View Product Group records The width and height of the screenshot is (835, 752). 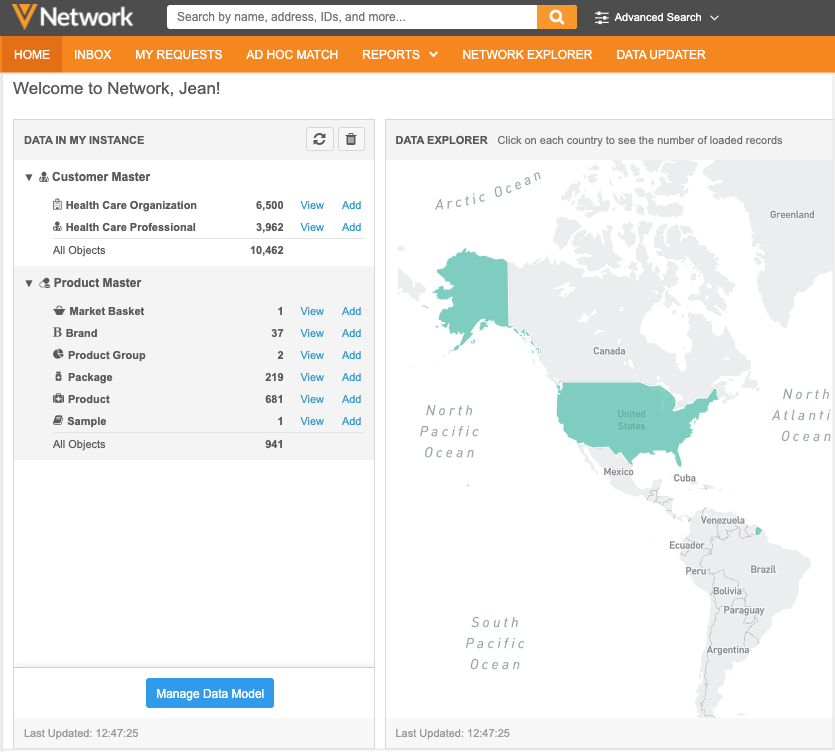click(312, 355)
